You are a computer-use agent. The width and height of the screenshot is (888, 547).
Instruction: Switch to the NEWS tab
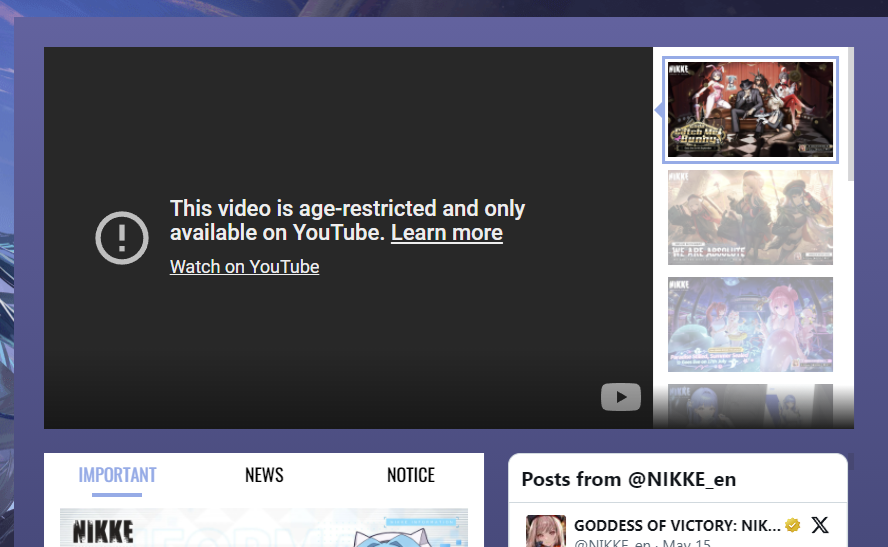[264, 475]
